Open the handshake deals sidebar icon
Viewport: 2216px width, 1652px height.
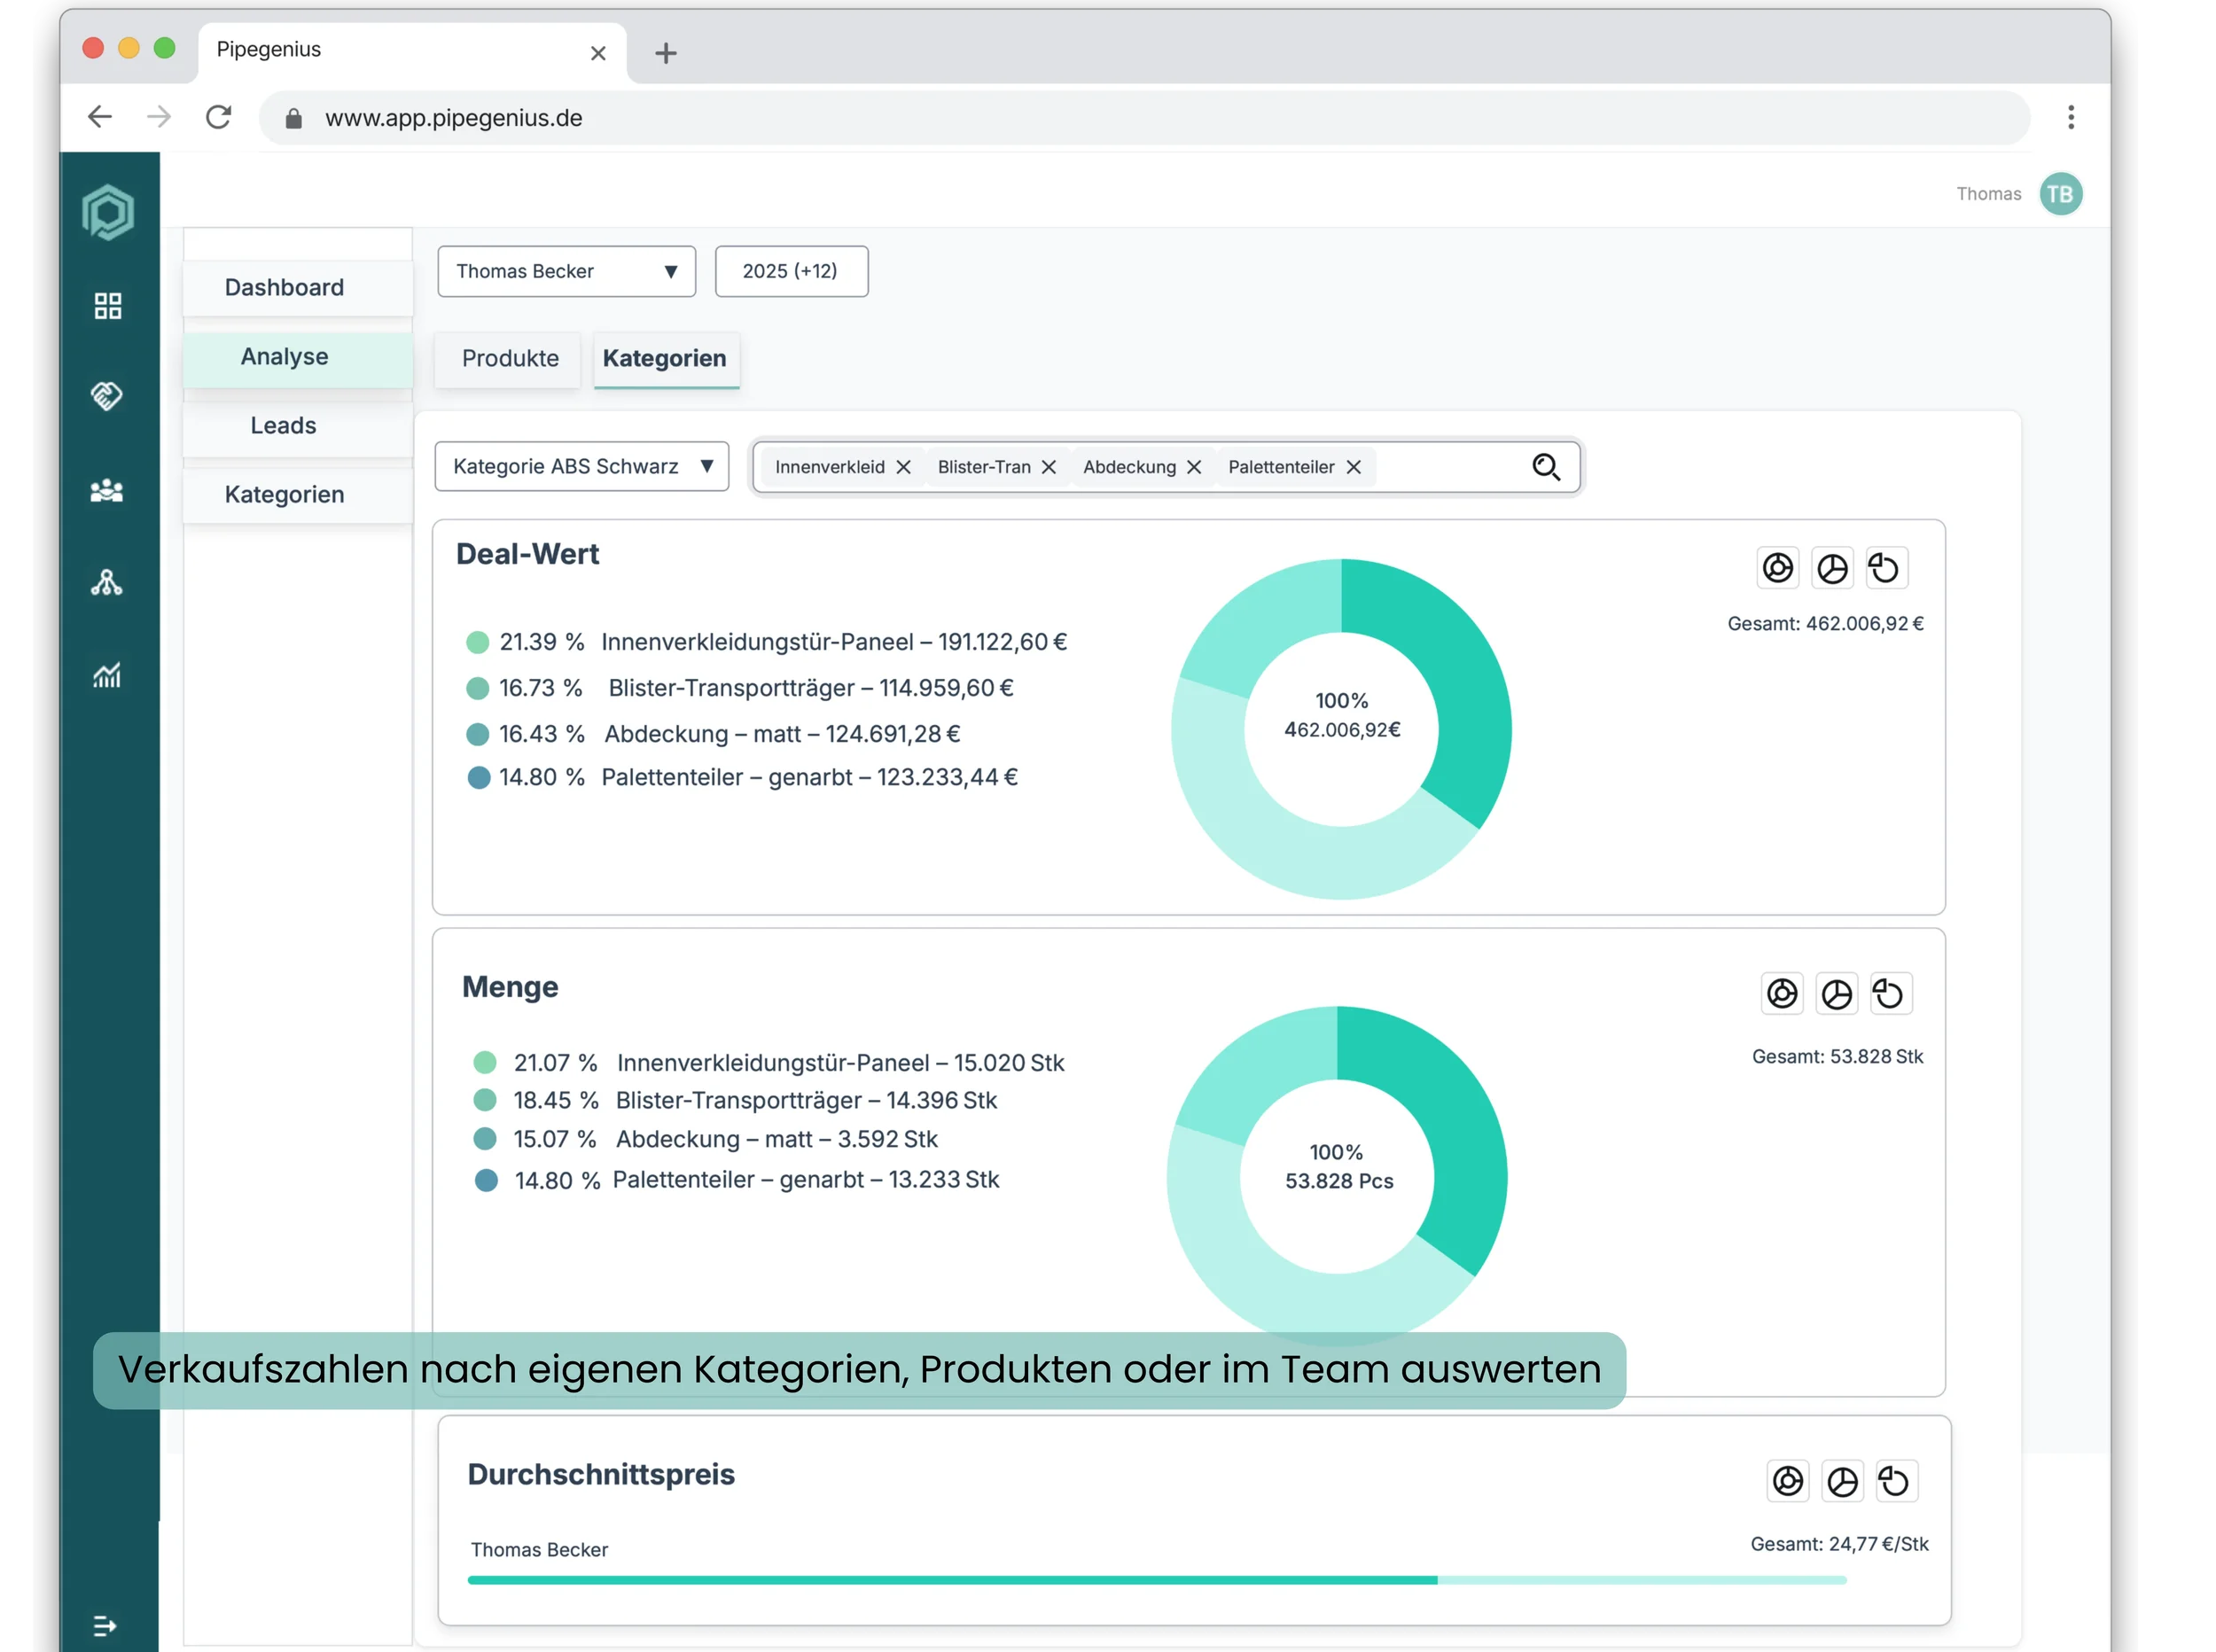pos(107,396)
